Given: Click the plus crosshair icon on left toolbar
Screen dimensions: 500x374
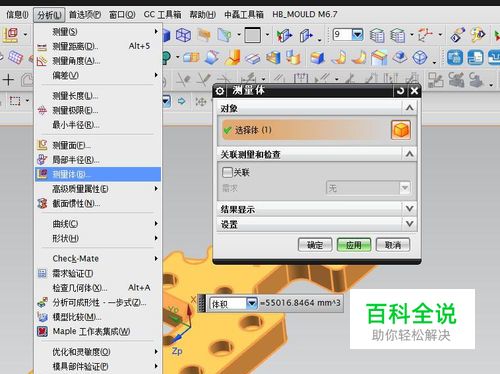Looking at the screenshot, I should pyautogui.click(x=8, y=80).
